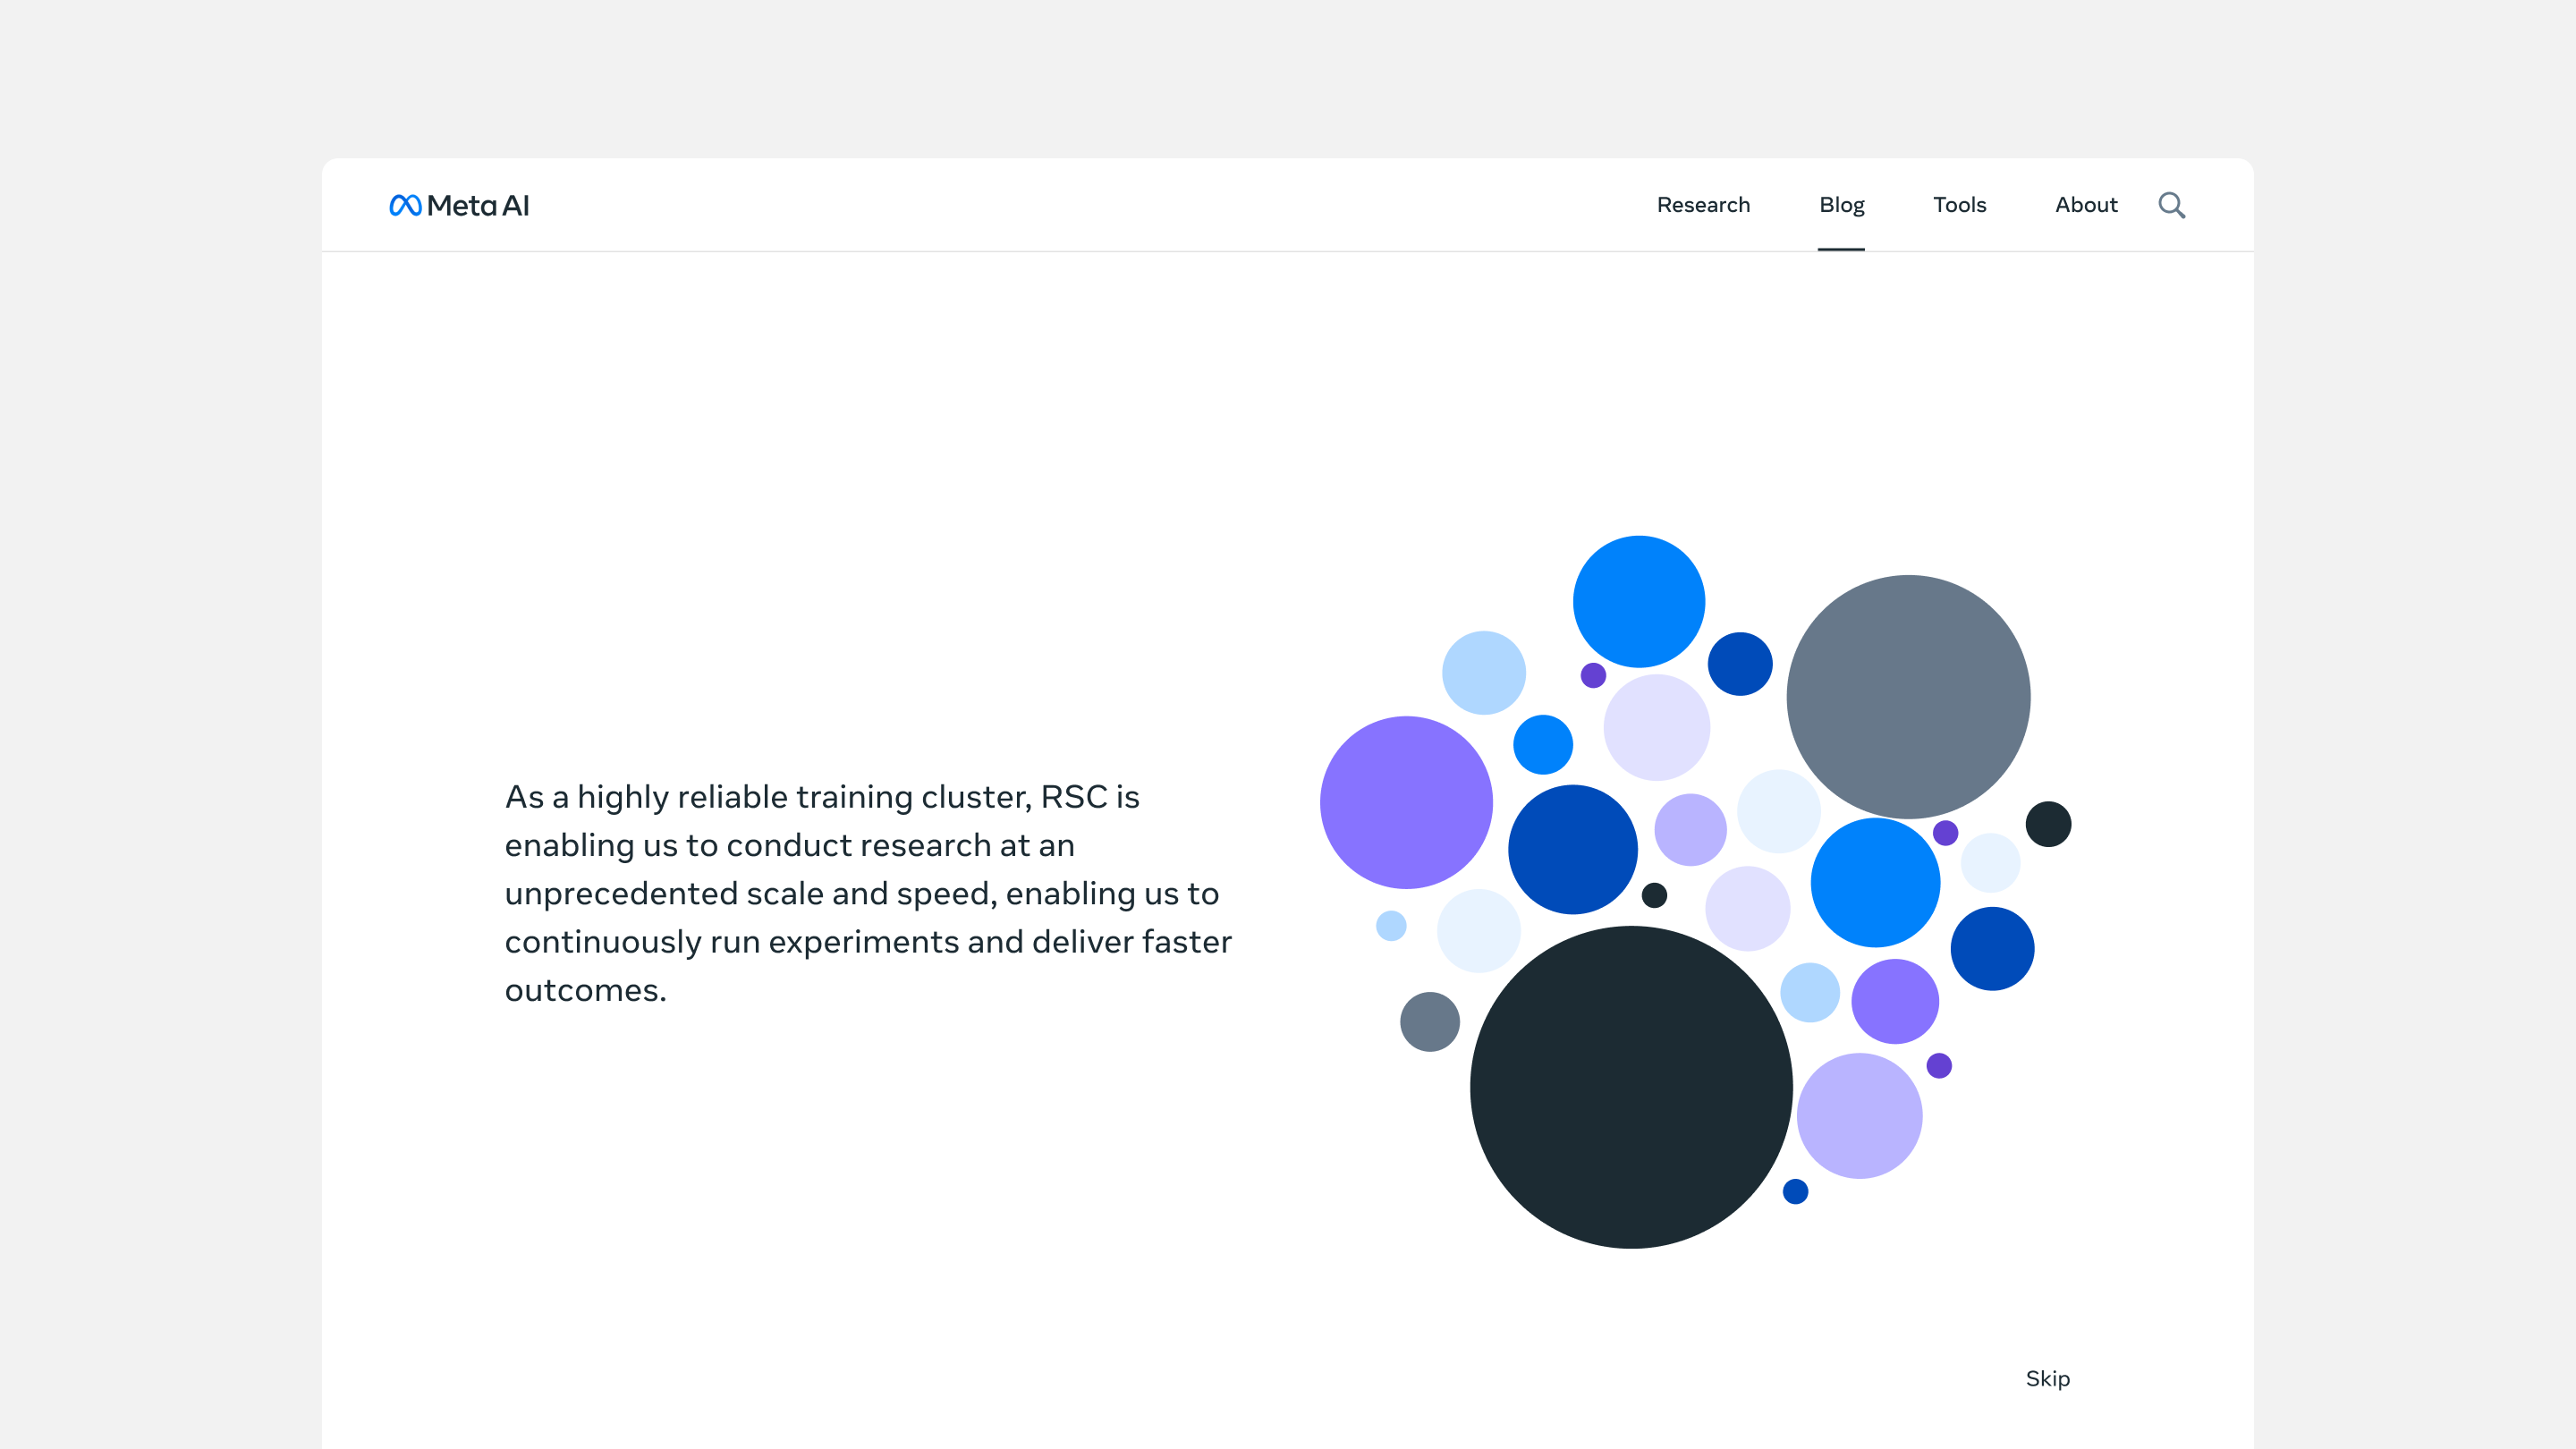2576x1449 pixels.
Task: Click the largest dark navy circle
Action: click(1631, 1087)
